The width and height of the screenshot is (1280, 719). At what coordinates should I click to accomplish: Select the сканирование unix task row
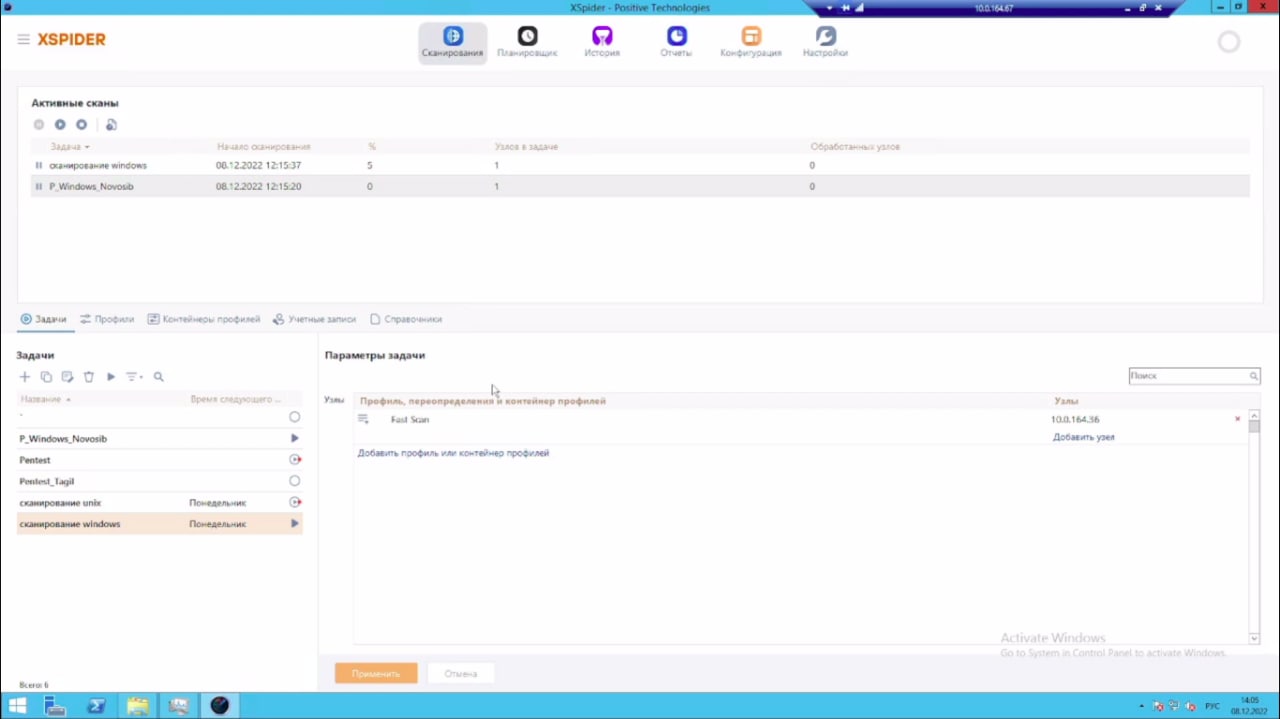(x=159, y=503)
